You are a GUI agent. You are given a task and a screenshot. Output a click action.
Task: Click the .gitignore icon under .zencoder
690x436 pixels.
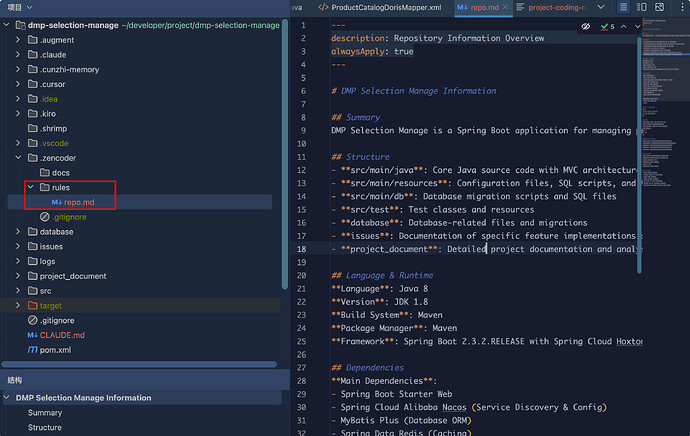point(45,217)
